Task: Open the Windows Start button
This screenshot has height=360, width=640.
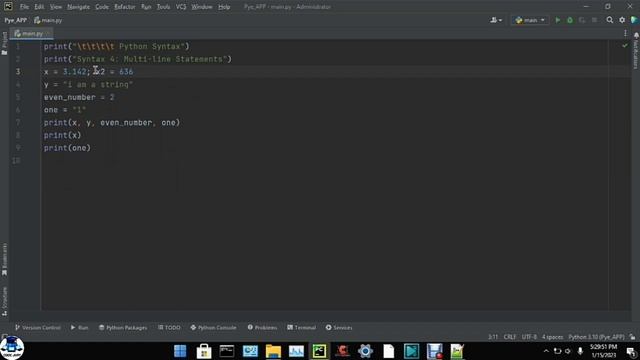Action: (x=180, y=351)
